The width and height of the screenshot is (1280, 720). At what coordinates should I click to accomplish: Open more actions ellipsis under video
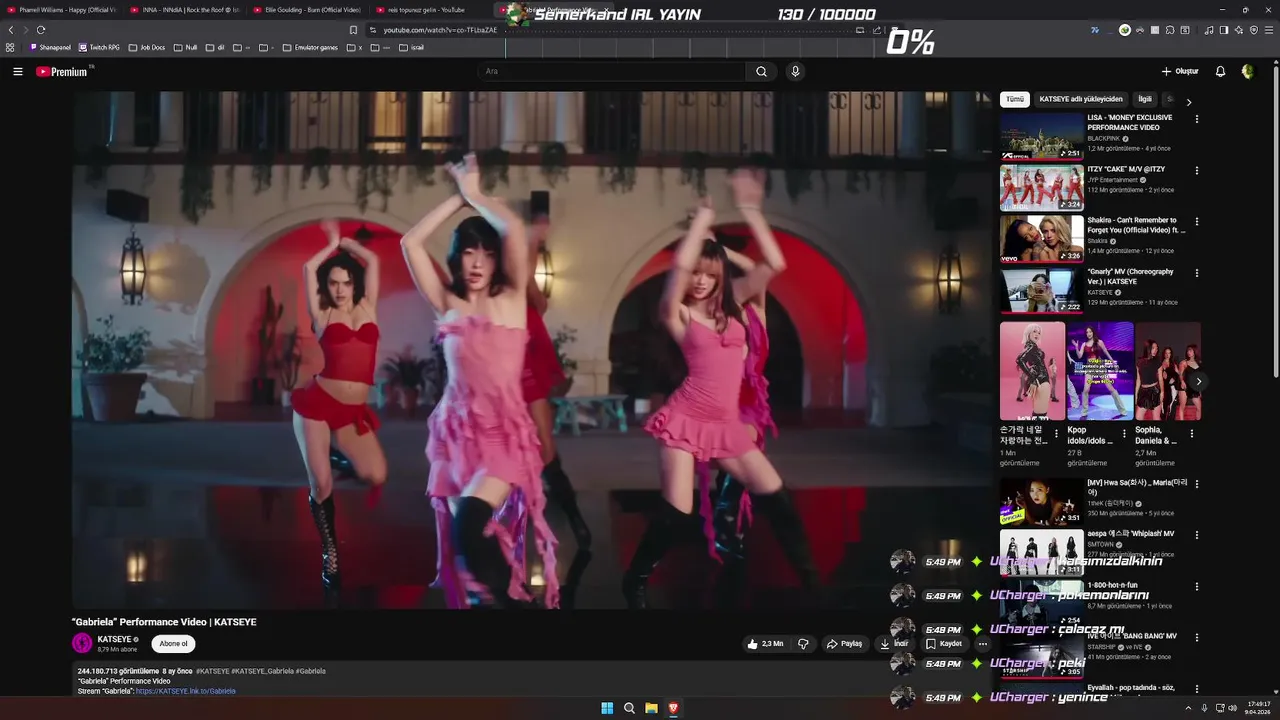[x=982, y=644]
